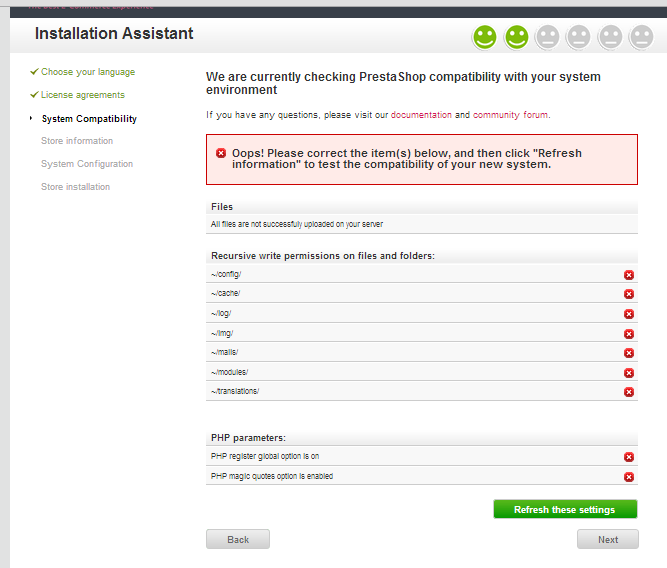667x568 pixels.
Task: Click the red error icon beside ~/modules/
Action: coord(629,373)
